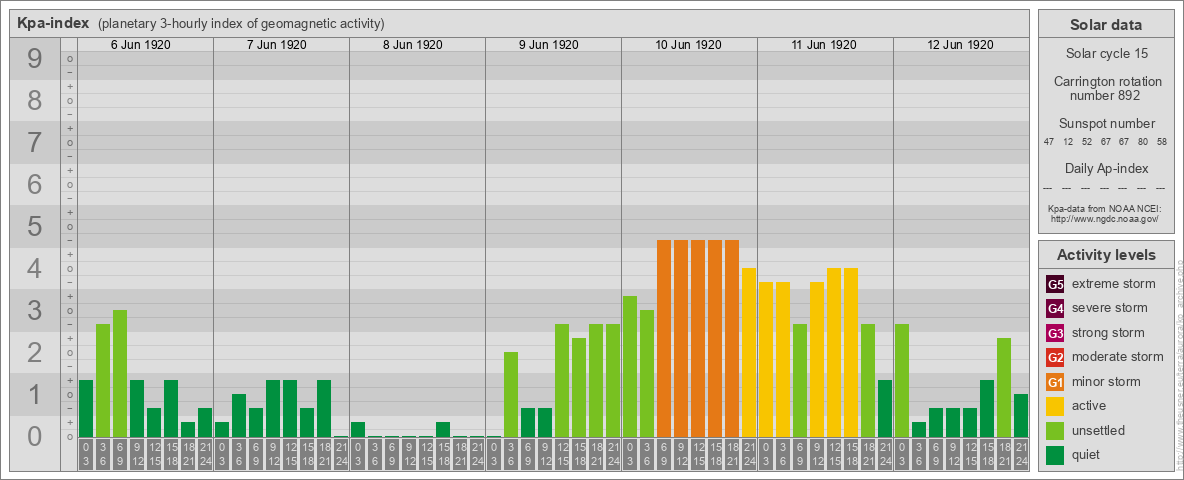
Task: Click the Solar data panel heading
Action: coord(1106,25)
